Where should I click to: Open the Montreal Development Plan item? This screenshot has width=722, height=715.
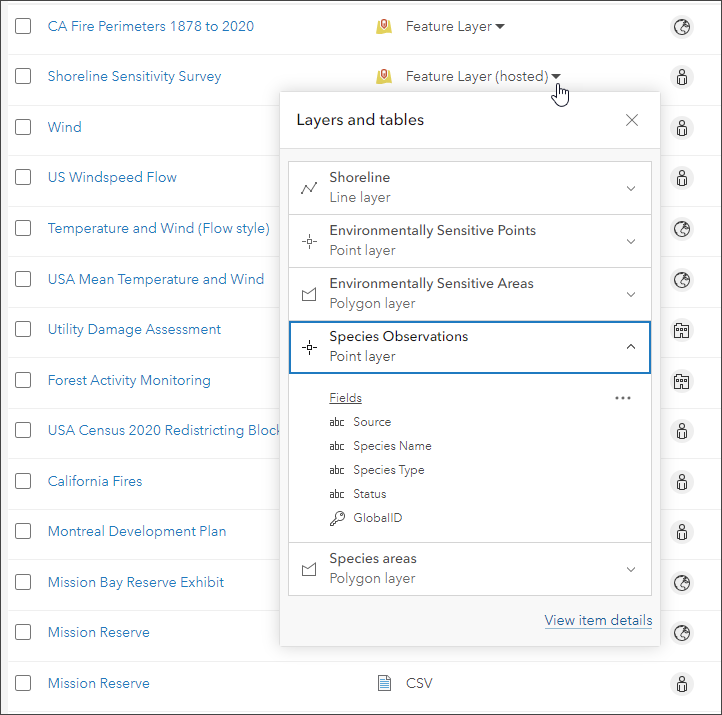[137, 531]
